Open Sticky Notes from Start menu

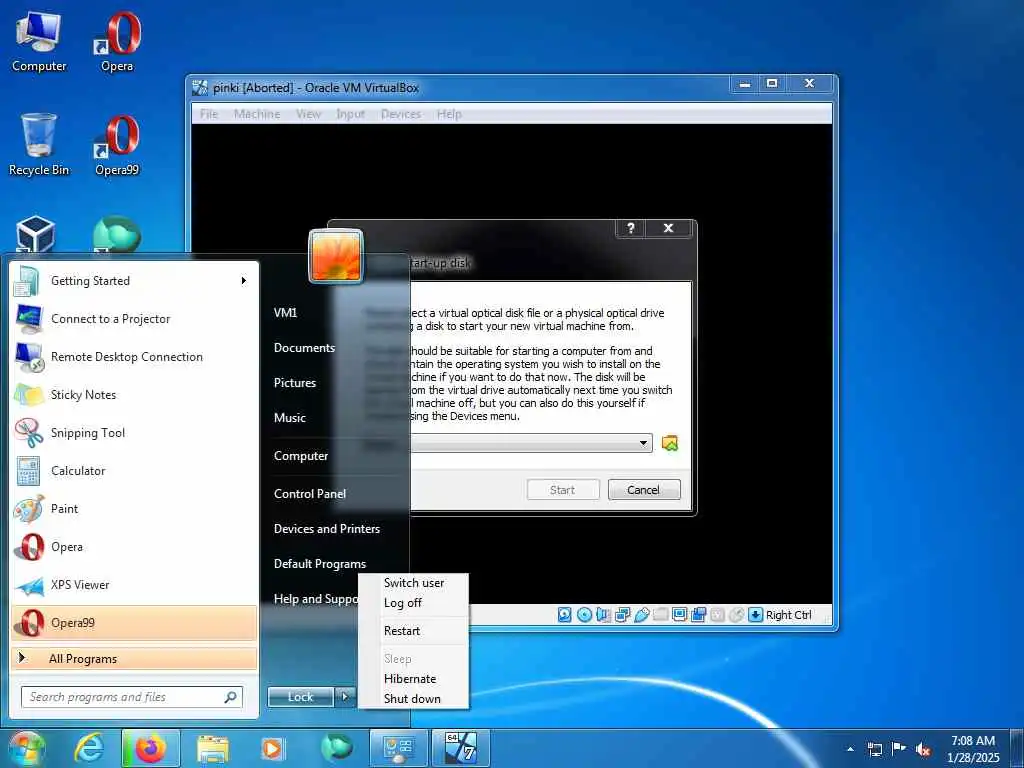coord(135,395)
